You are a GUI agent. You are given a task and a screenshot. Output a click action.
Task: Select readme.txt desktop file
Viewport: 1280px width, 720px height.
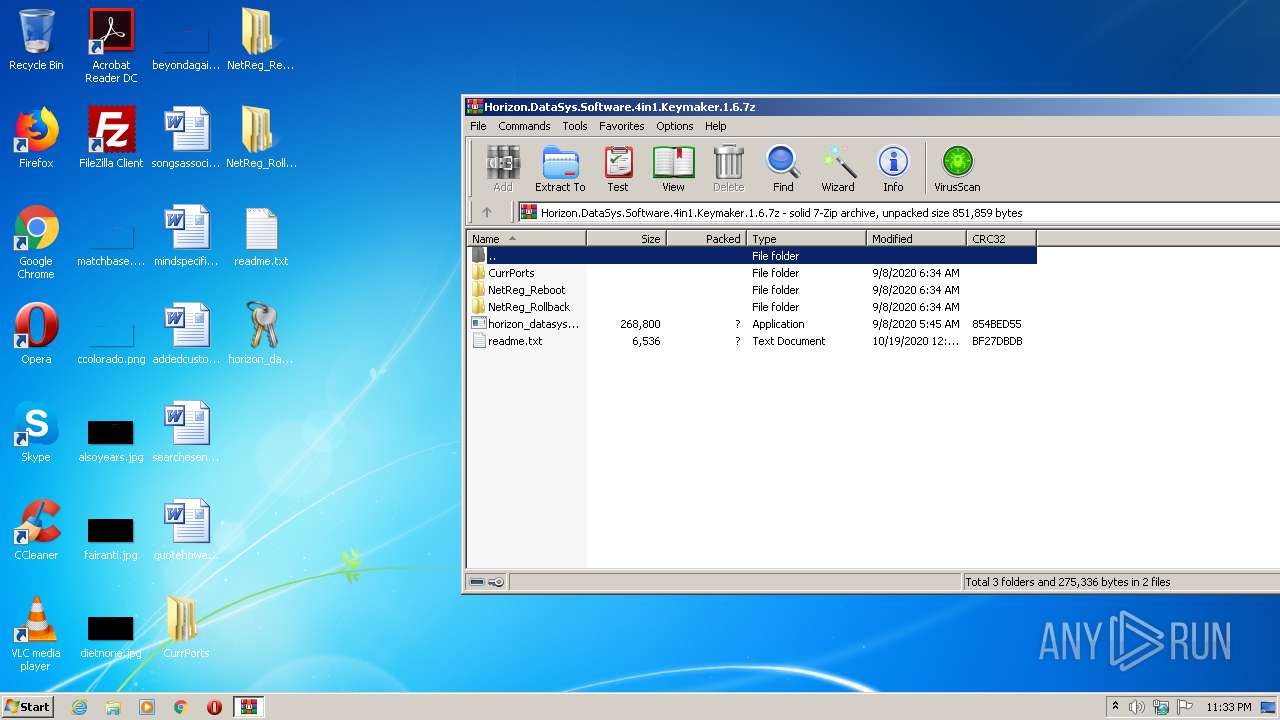[261, 236]
